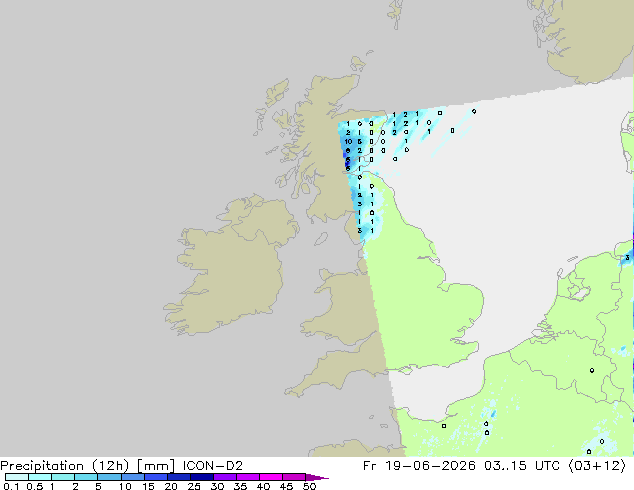Viewport: 634px width, 490px height.
Task: Click the '50' legend scale label
Action: click(x=309, y=486)
